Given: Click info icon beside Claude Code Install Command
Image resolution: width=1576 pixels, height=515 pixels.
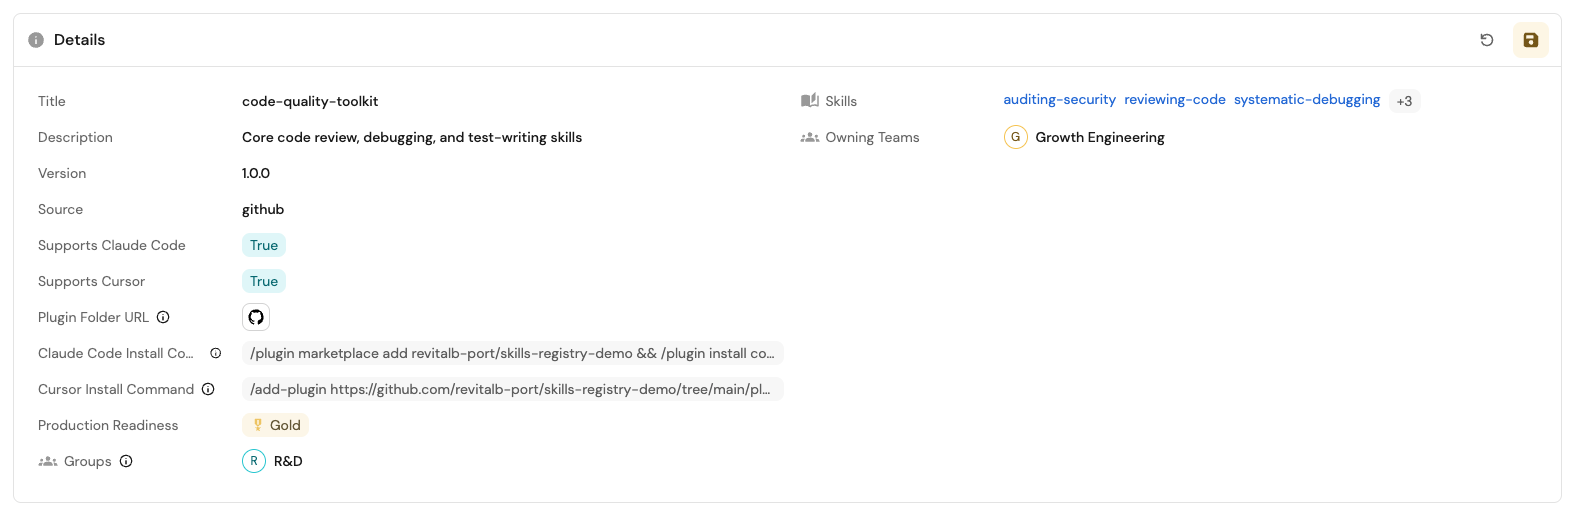Looking at the screenshot, I should point(215,353).
